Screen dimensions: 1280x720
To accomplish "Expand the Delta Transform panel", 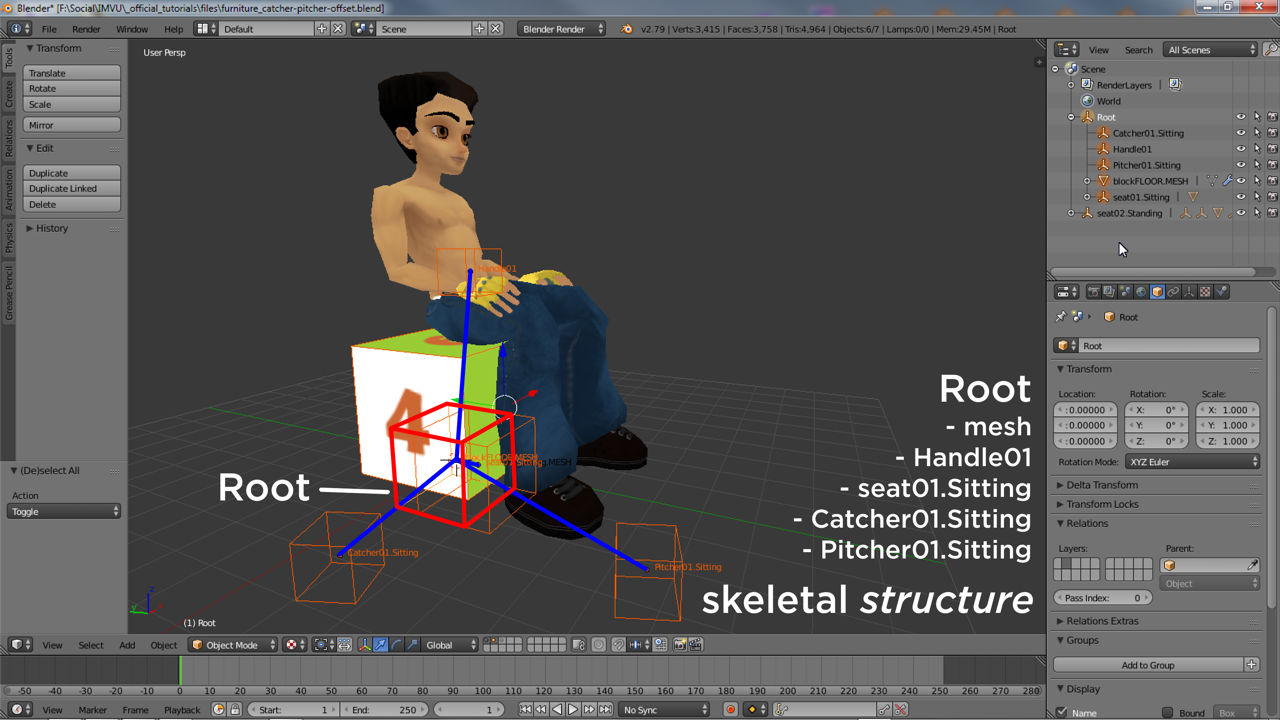I will tap(1101, 485).
